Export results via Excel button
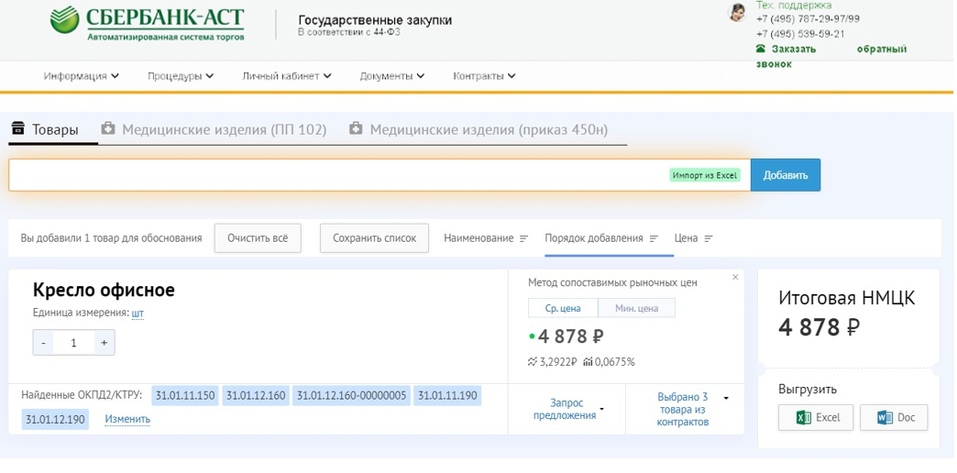This screenshot has width=957, height=473. (x=815, y=417)
